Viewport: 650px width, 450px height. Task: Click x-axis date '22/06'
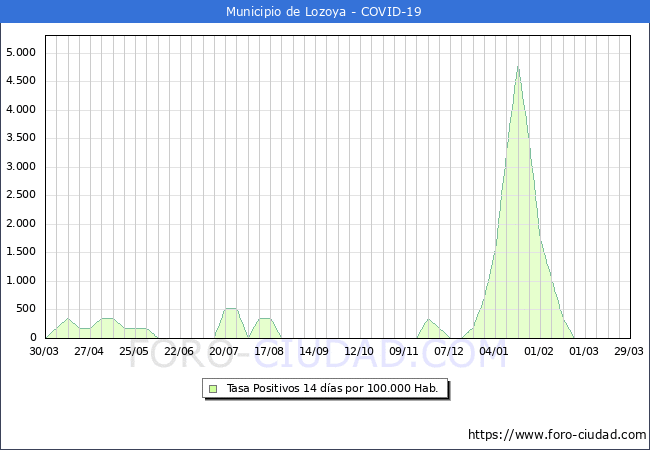pos(179,351)
